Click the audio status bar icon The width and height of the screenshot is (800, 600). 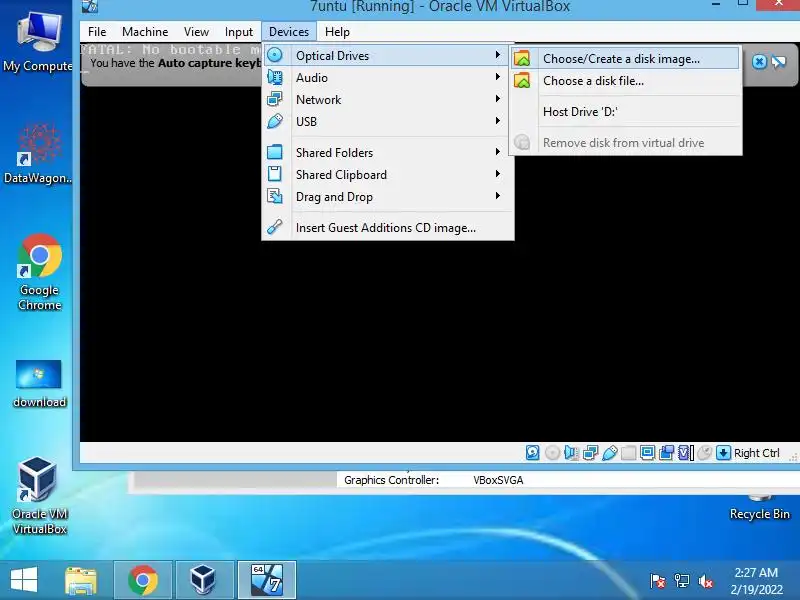tap(571, 453)
